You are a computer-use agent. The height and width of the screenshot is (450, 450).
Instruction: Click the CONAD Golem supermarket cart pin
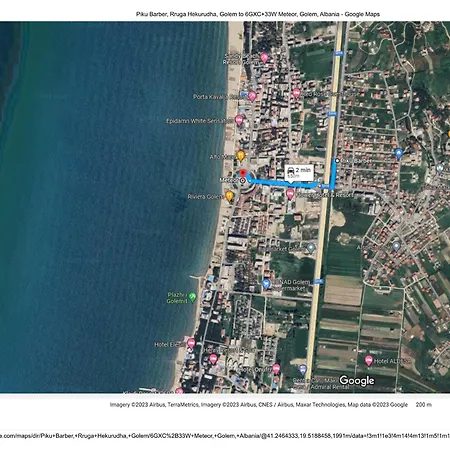(266, 284)
